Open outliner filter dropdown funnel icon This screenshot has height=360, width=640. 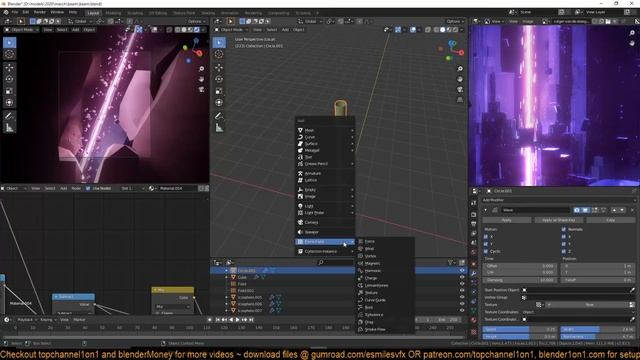[x=451, y=262]
